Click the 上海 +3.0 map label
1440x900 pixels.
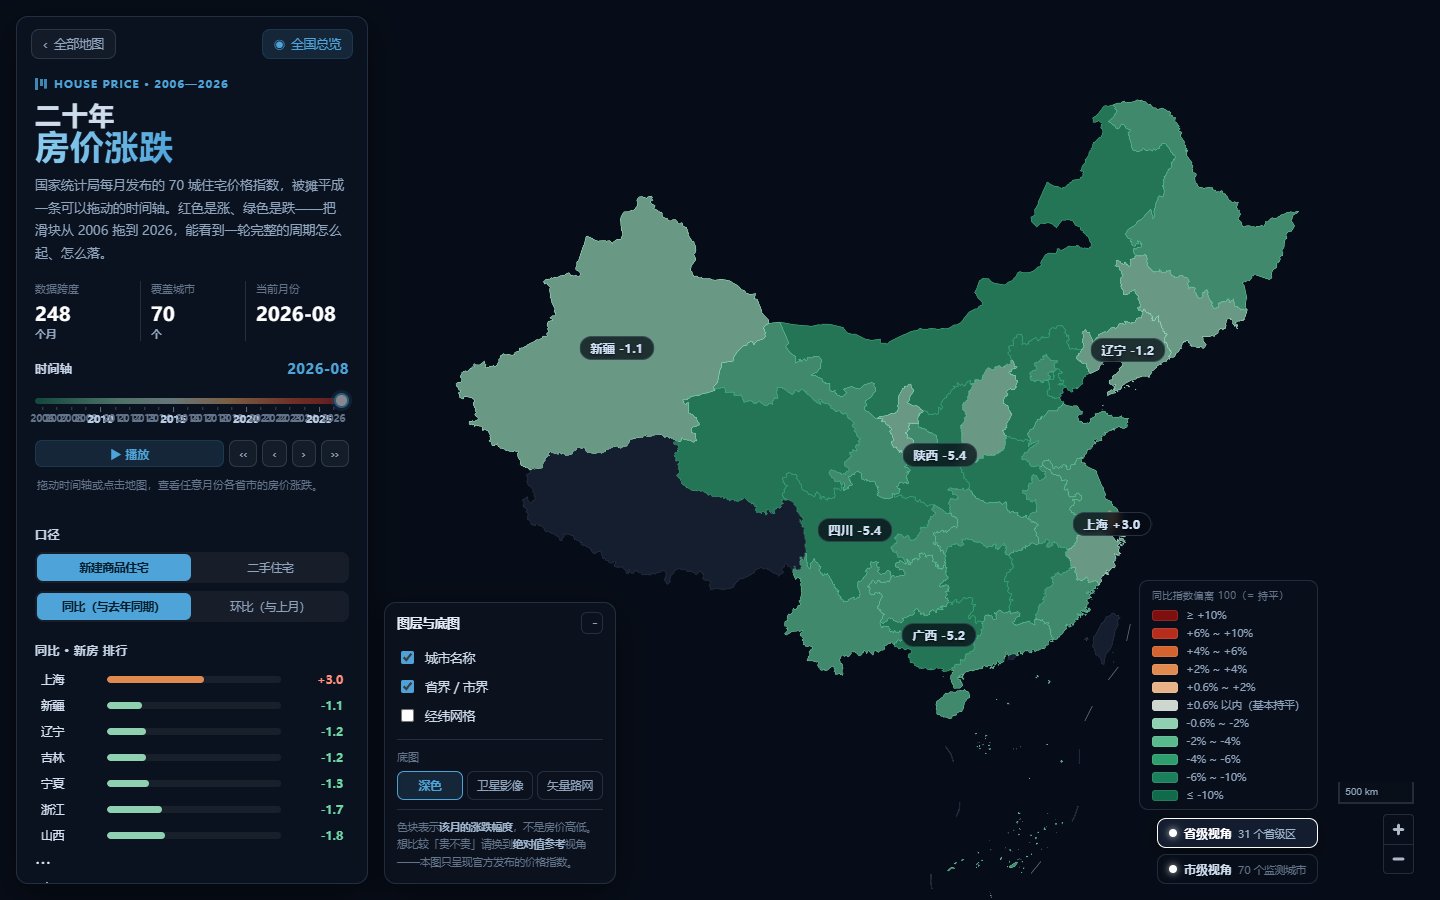click(1112, 524)
